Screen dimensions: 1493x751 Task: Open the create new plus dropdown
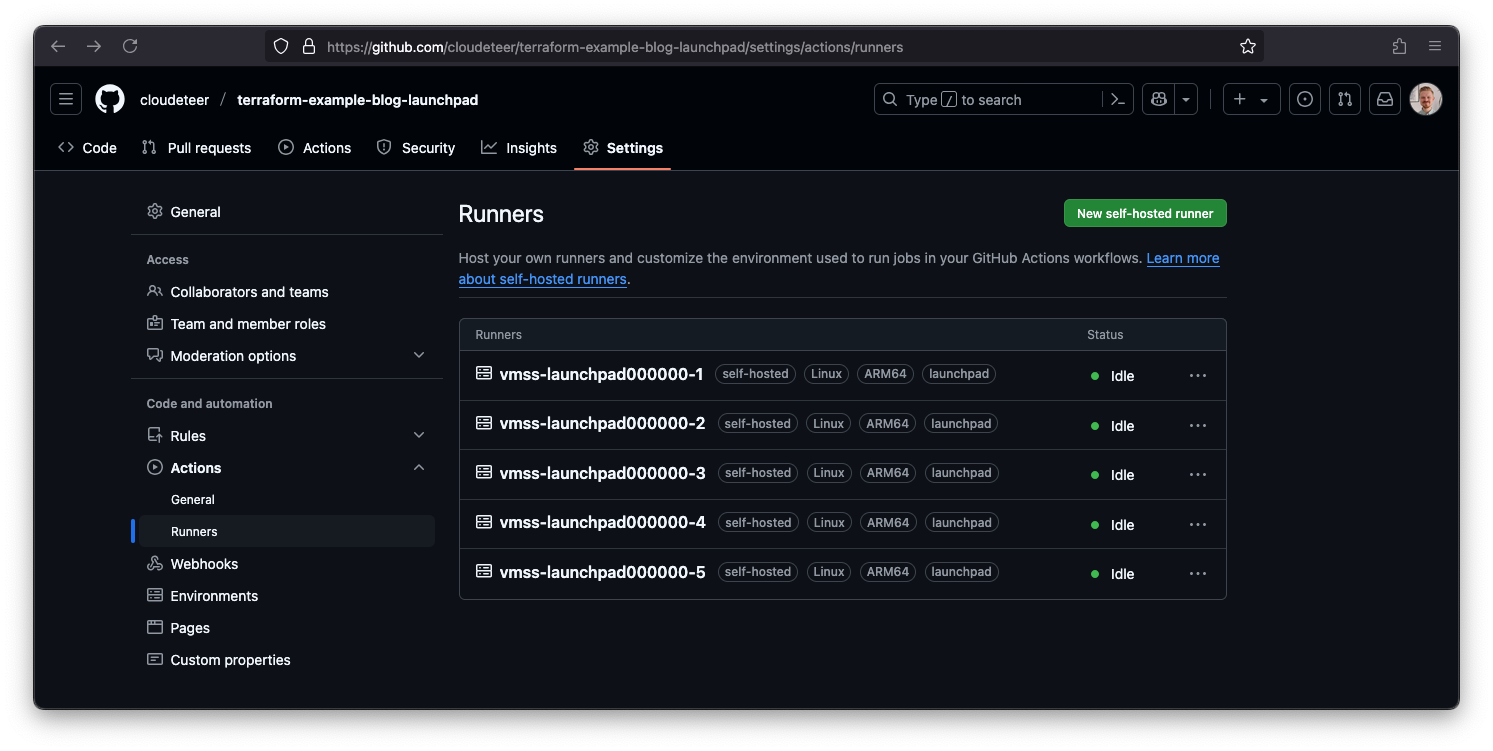(x=1251, y=99)
